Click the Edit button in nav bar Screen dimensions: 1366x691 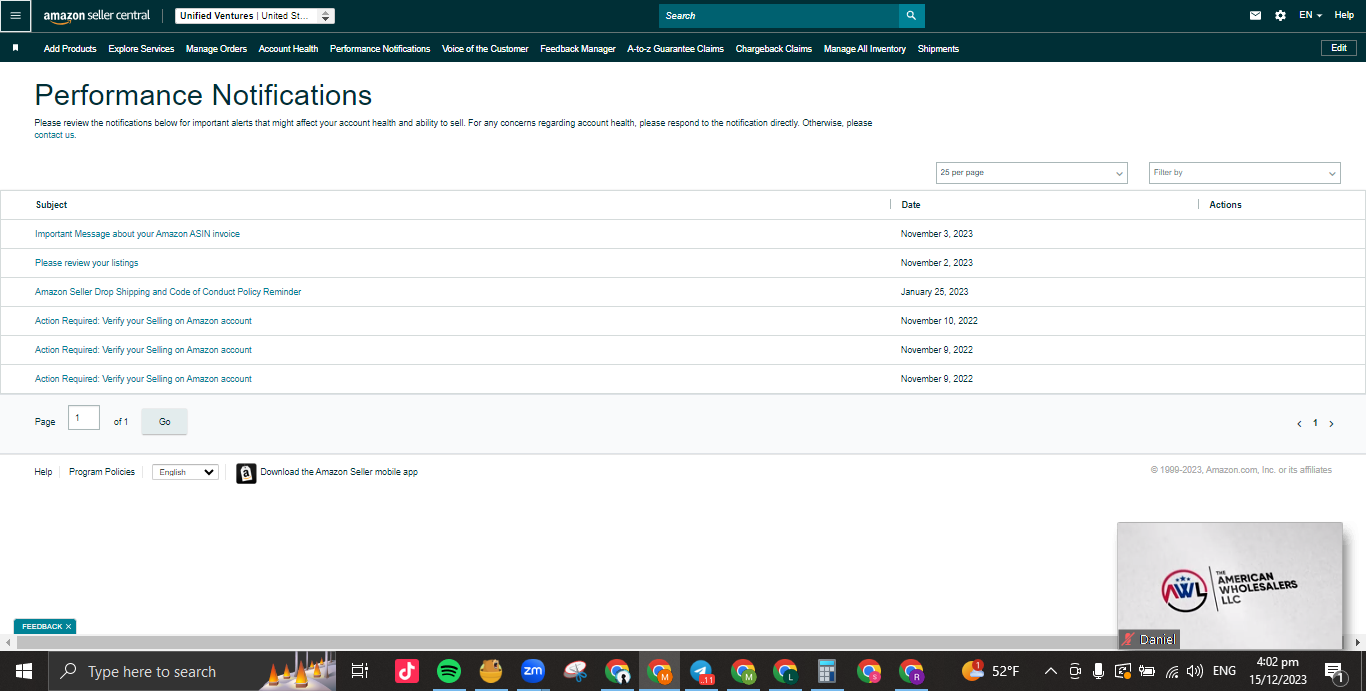(x=1339, y=48)
